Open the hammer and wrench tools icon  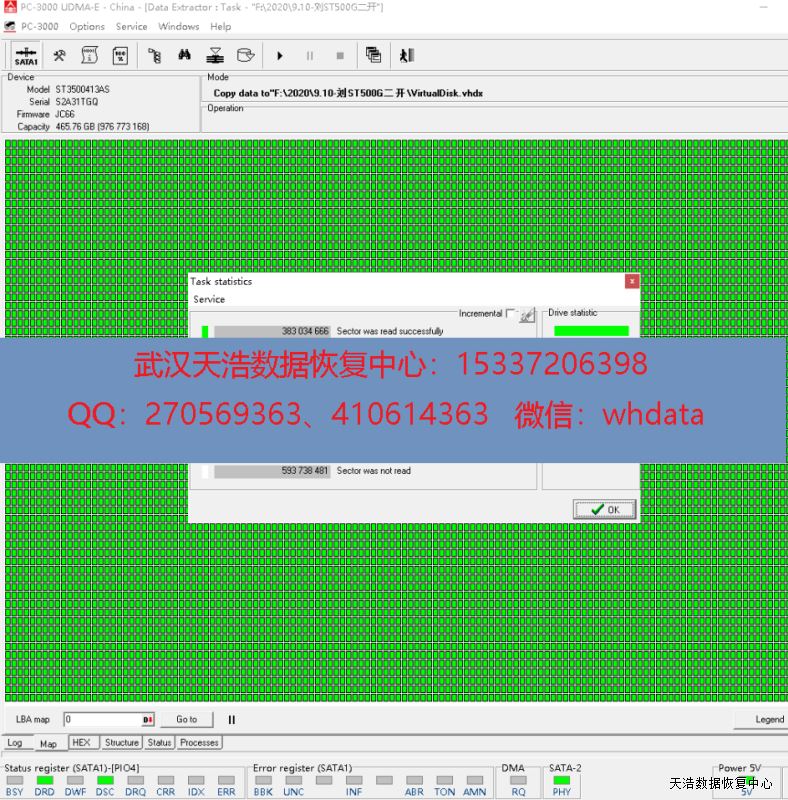pos(60,56)
